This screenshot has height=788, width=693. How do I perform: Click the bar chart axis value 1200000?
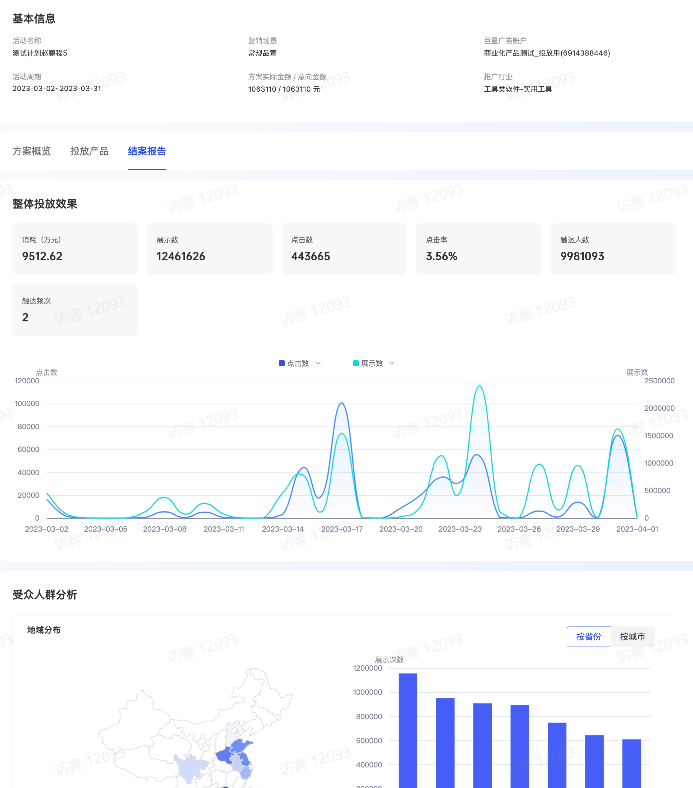pos(368,668)
